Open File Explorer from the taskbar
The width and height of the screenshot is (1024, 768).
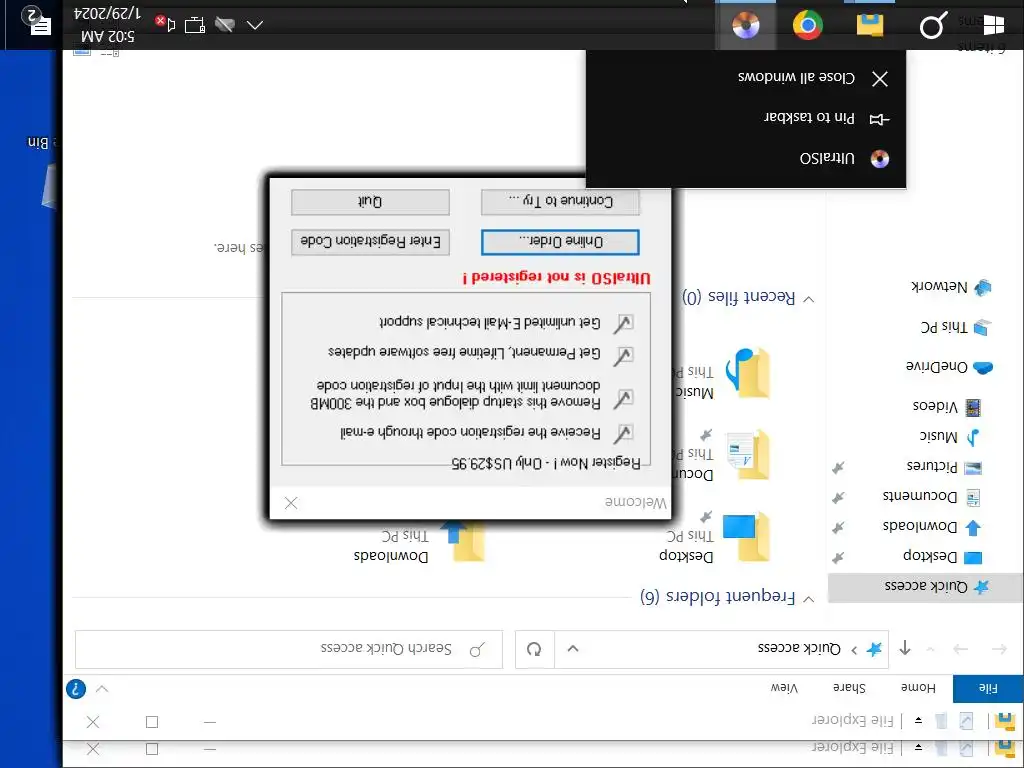(870, 25)
